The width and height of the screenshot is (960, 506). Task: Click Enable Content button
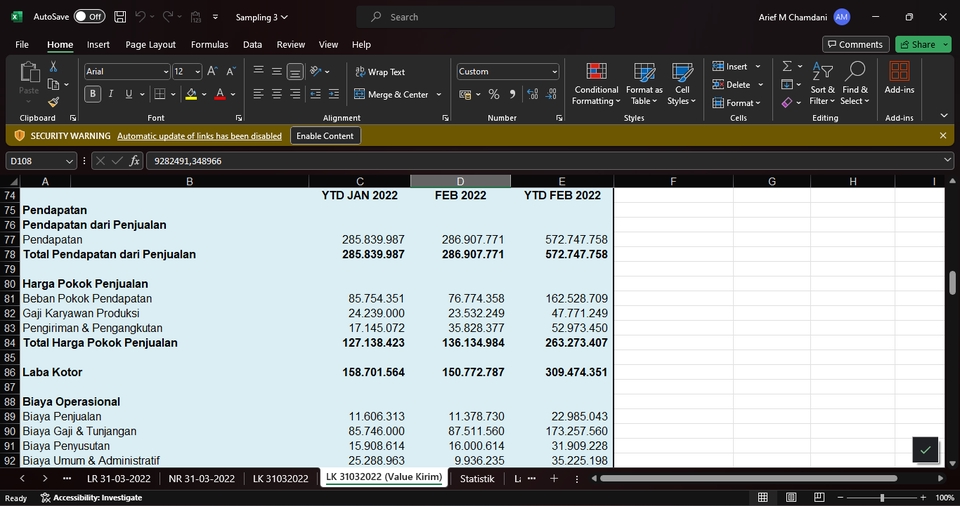pyautogui.click(x=324, y=136)
